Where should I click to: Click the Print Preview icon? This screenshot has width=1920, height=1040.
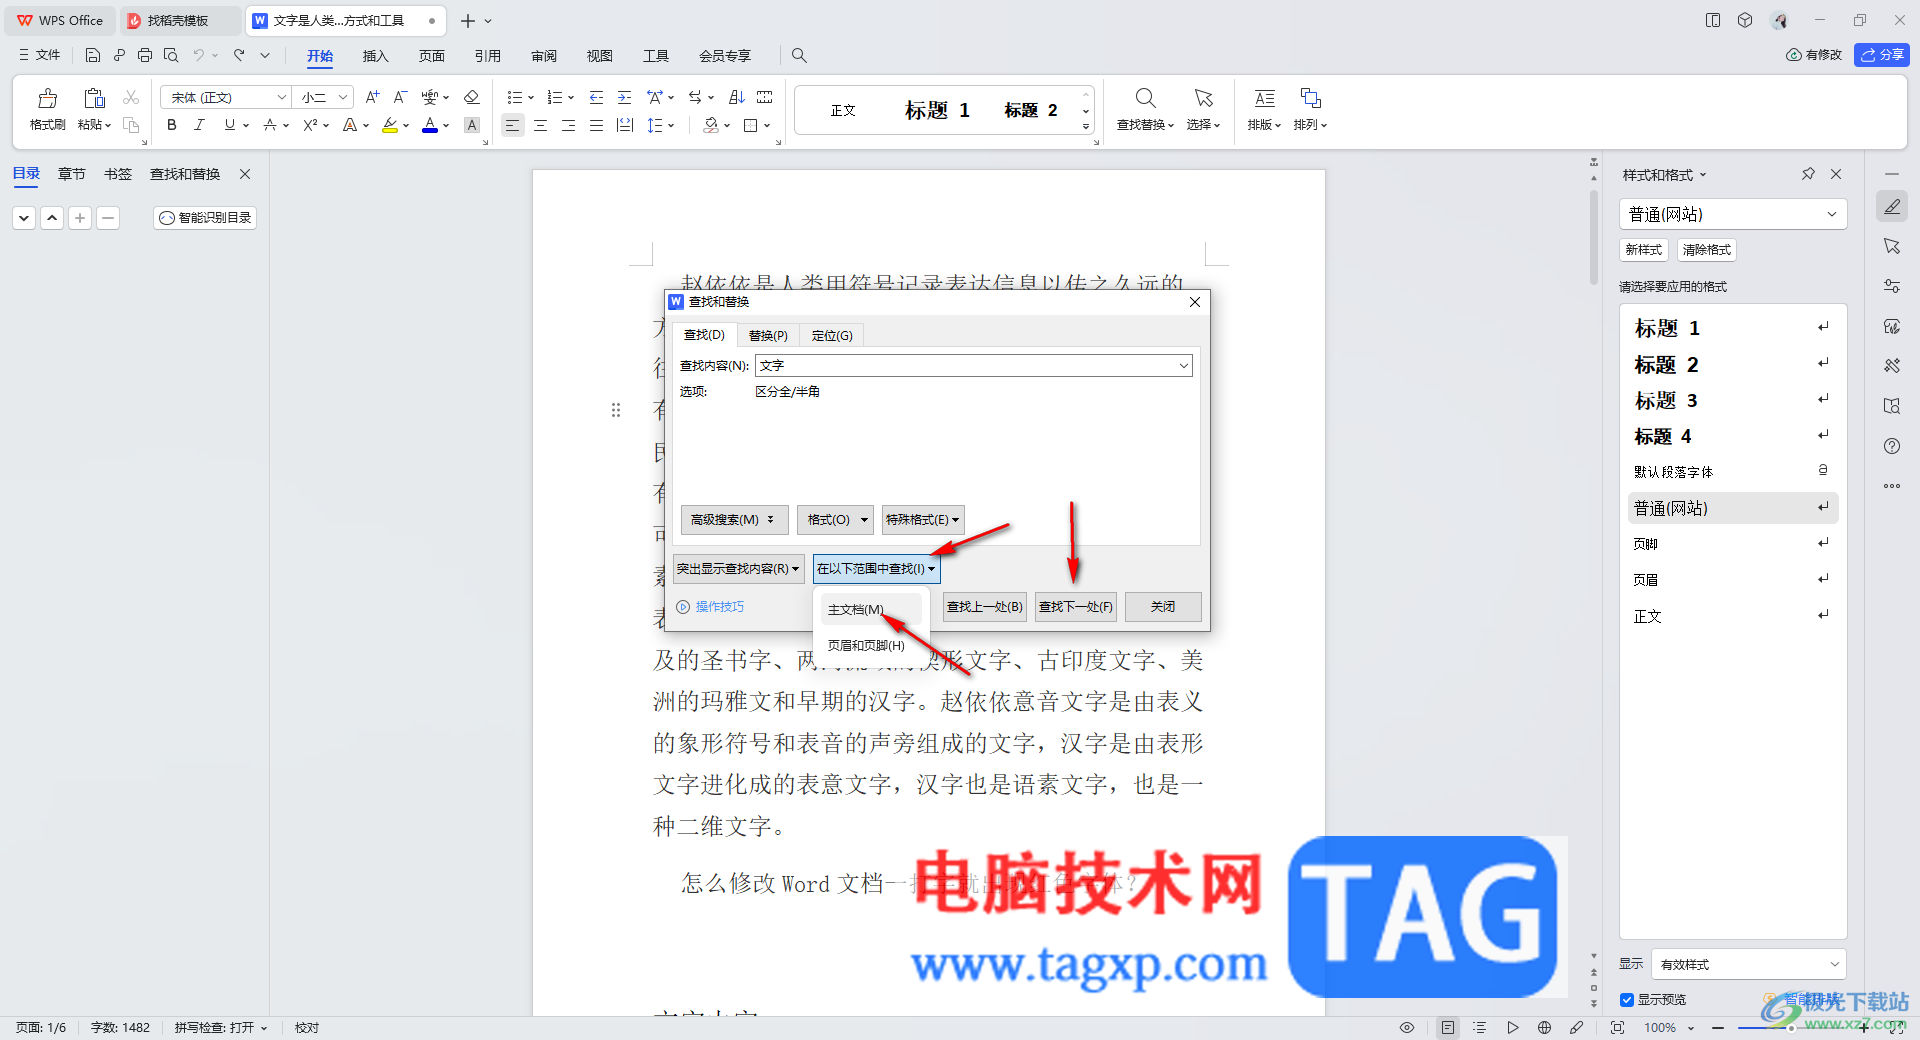(171, 55)
